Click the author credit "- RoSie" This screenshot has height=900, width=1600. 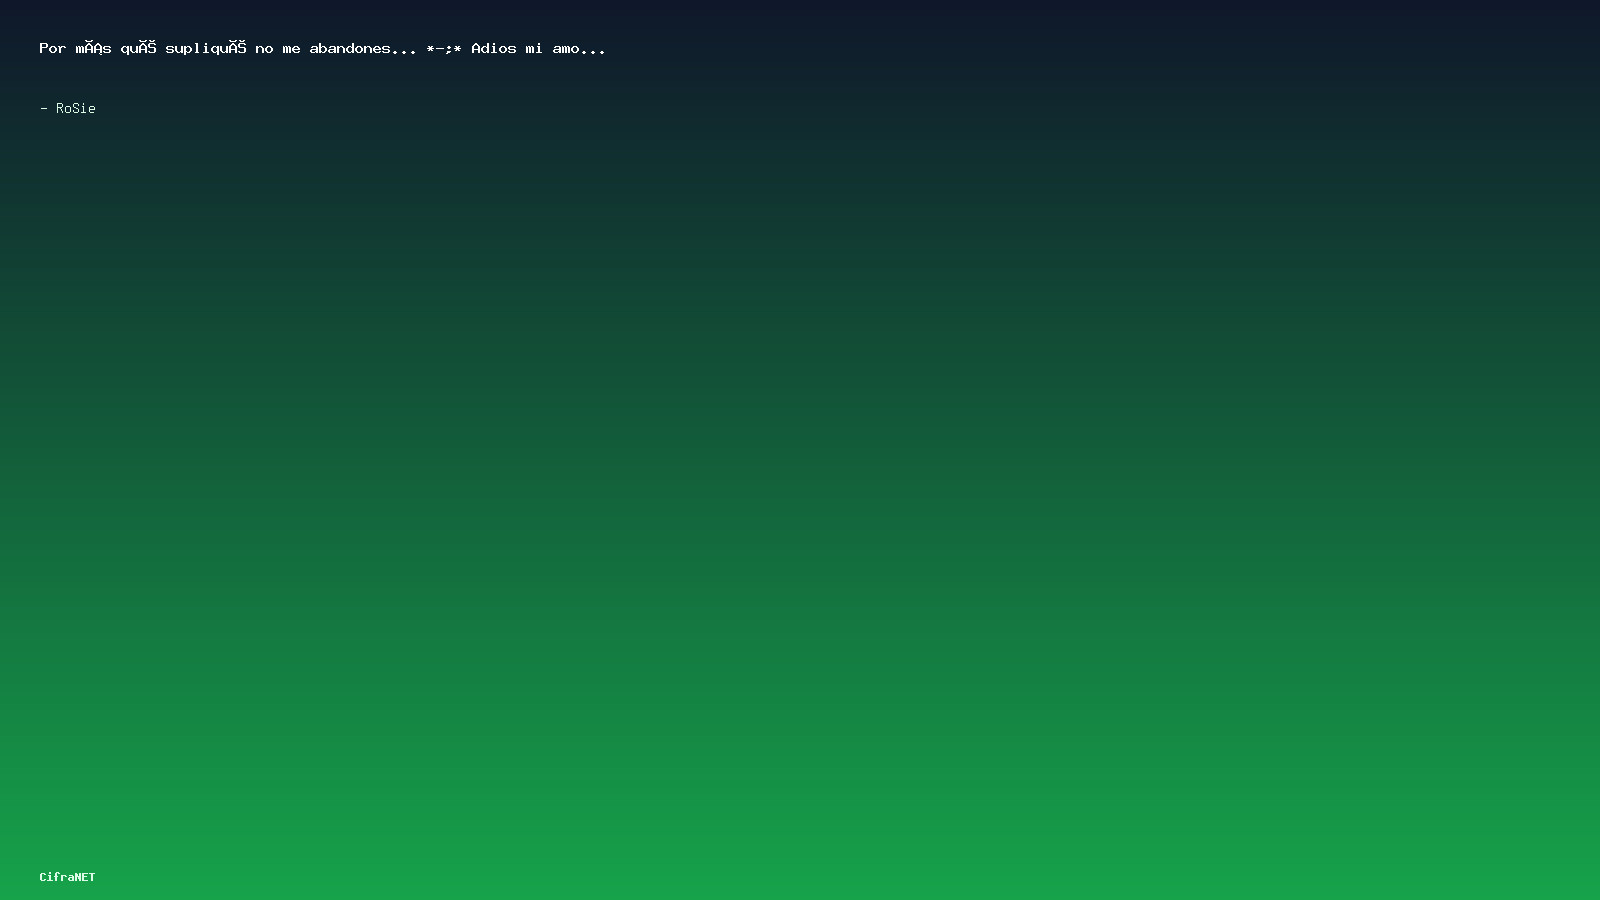(x=68, y=108)
